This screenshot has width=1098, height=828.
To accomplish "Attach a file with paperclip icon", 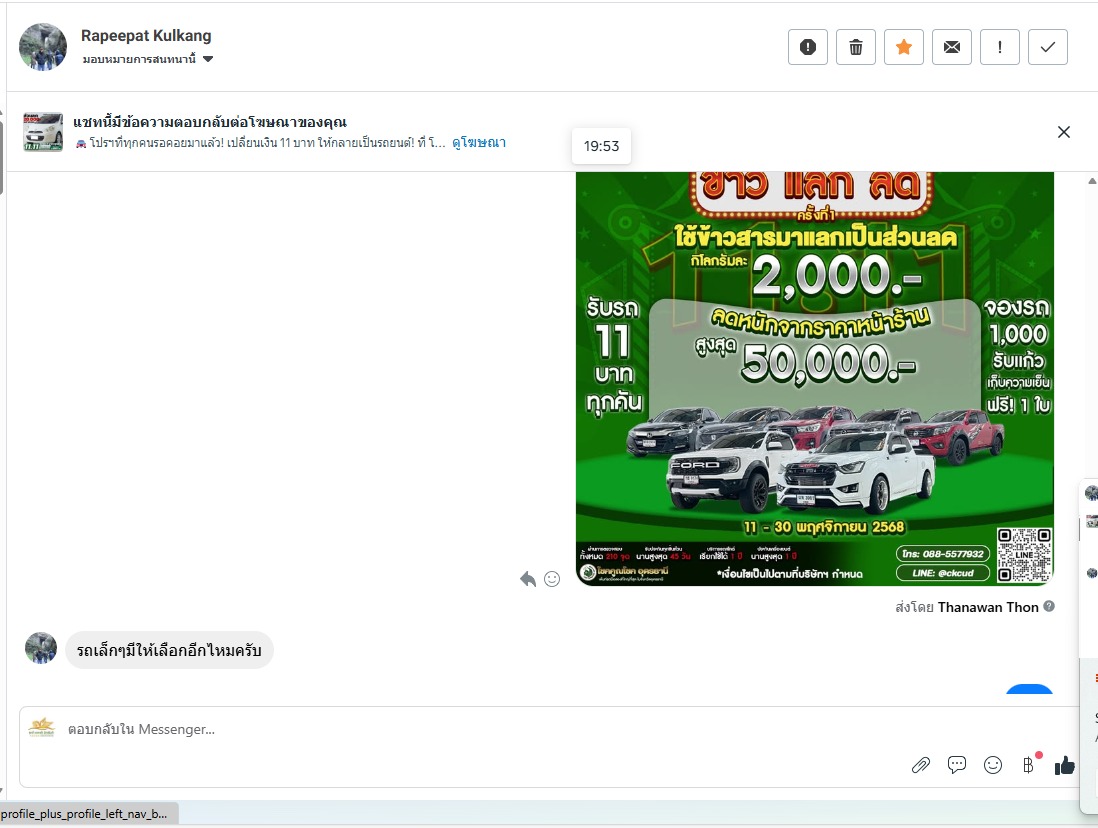I will point(921,765).
